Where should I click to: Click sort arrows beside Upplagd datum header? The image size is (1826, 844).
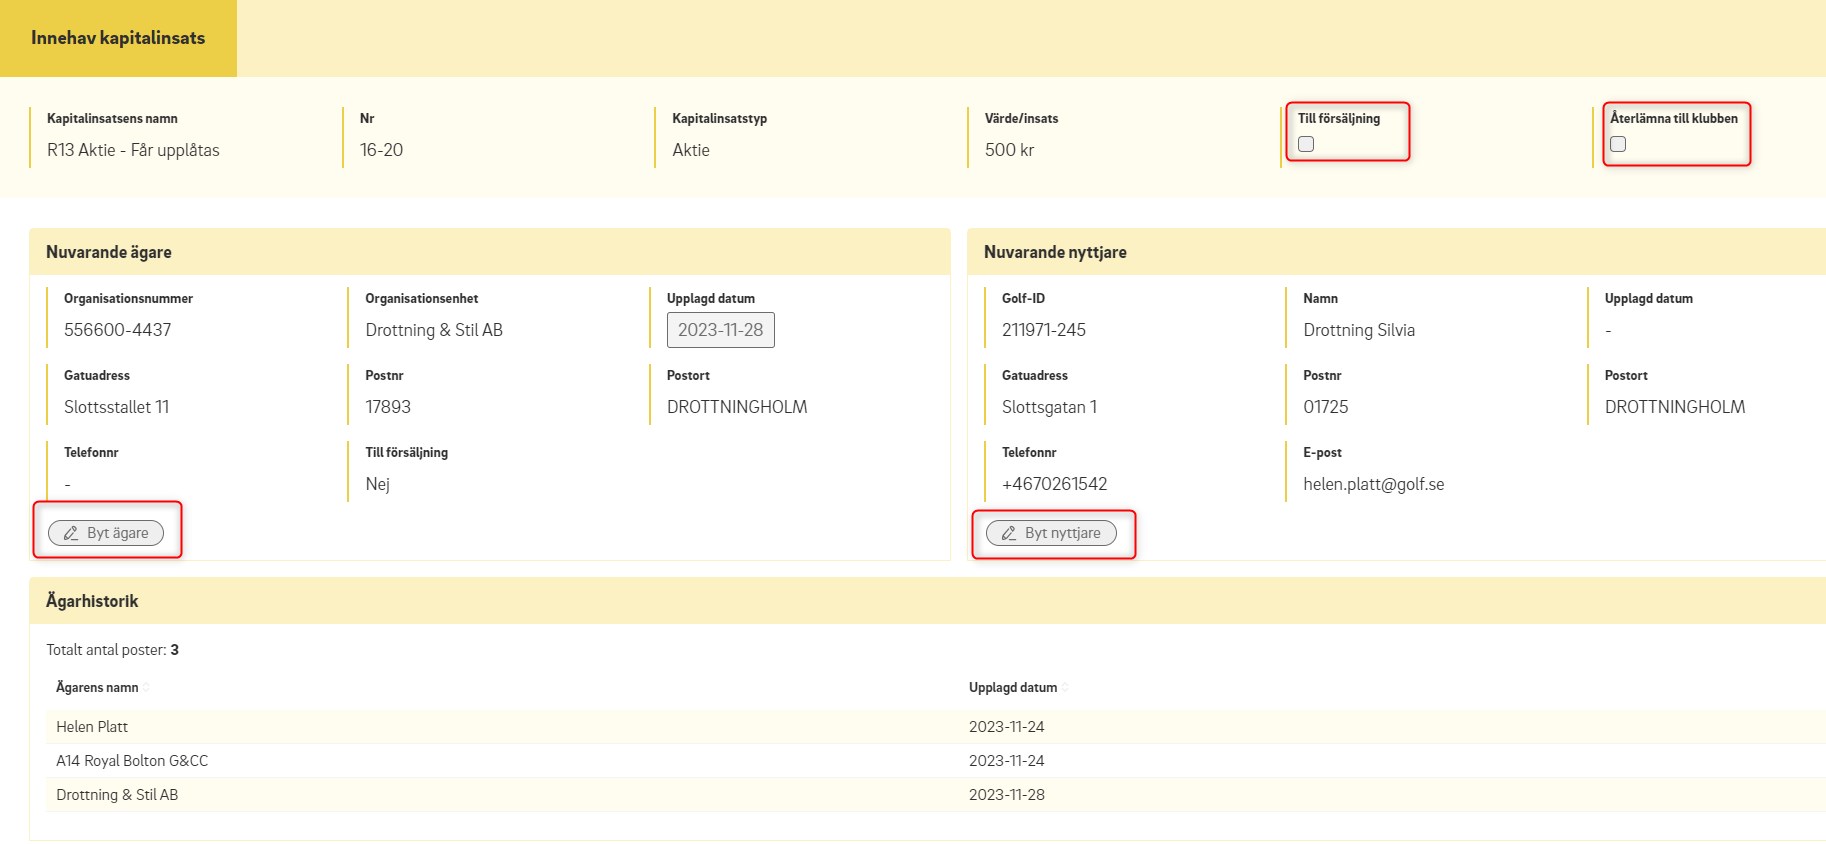[1065, 687]
